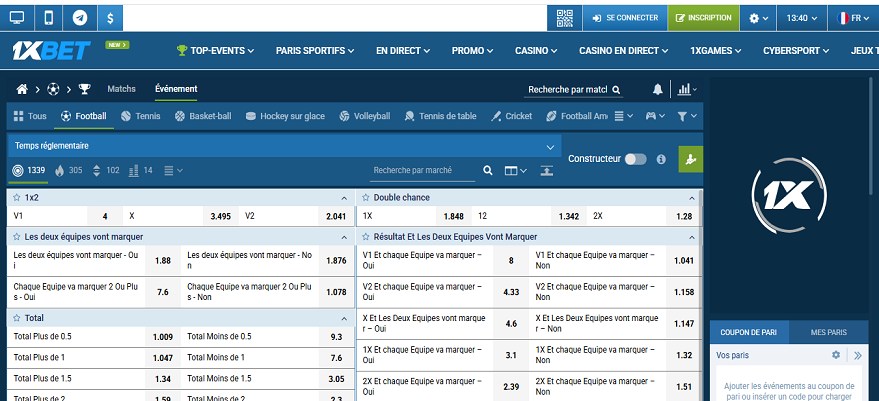The image size is (879, 401).
Task: Open the mobile app icon
Action: click(49, 18)
